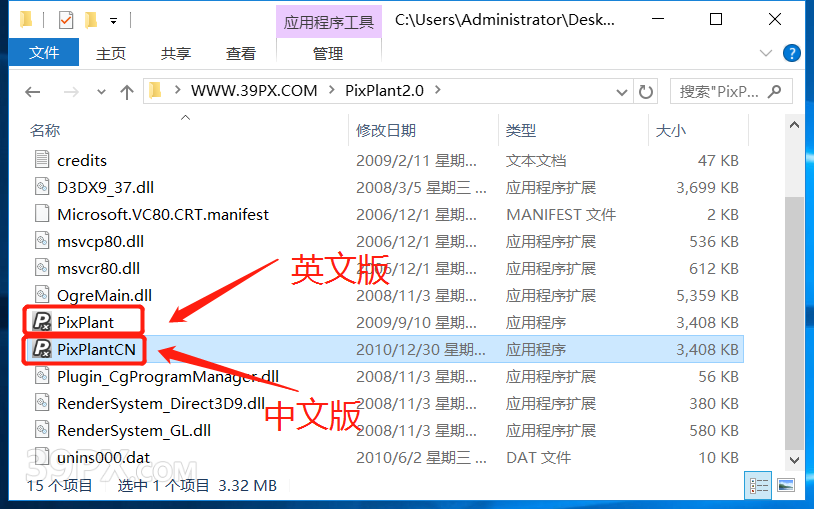The height and width of the screenshot is (509, 814).
Task: Click the vertical scrollbar down arrow
Action: 794,459
